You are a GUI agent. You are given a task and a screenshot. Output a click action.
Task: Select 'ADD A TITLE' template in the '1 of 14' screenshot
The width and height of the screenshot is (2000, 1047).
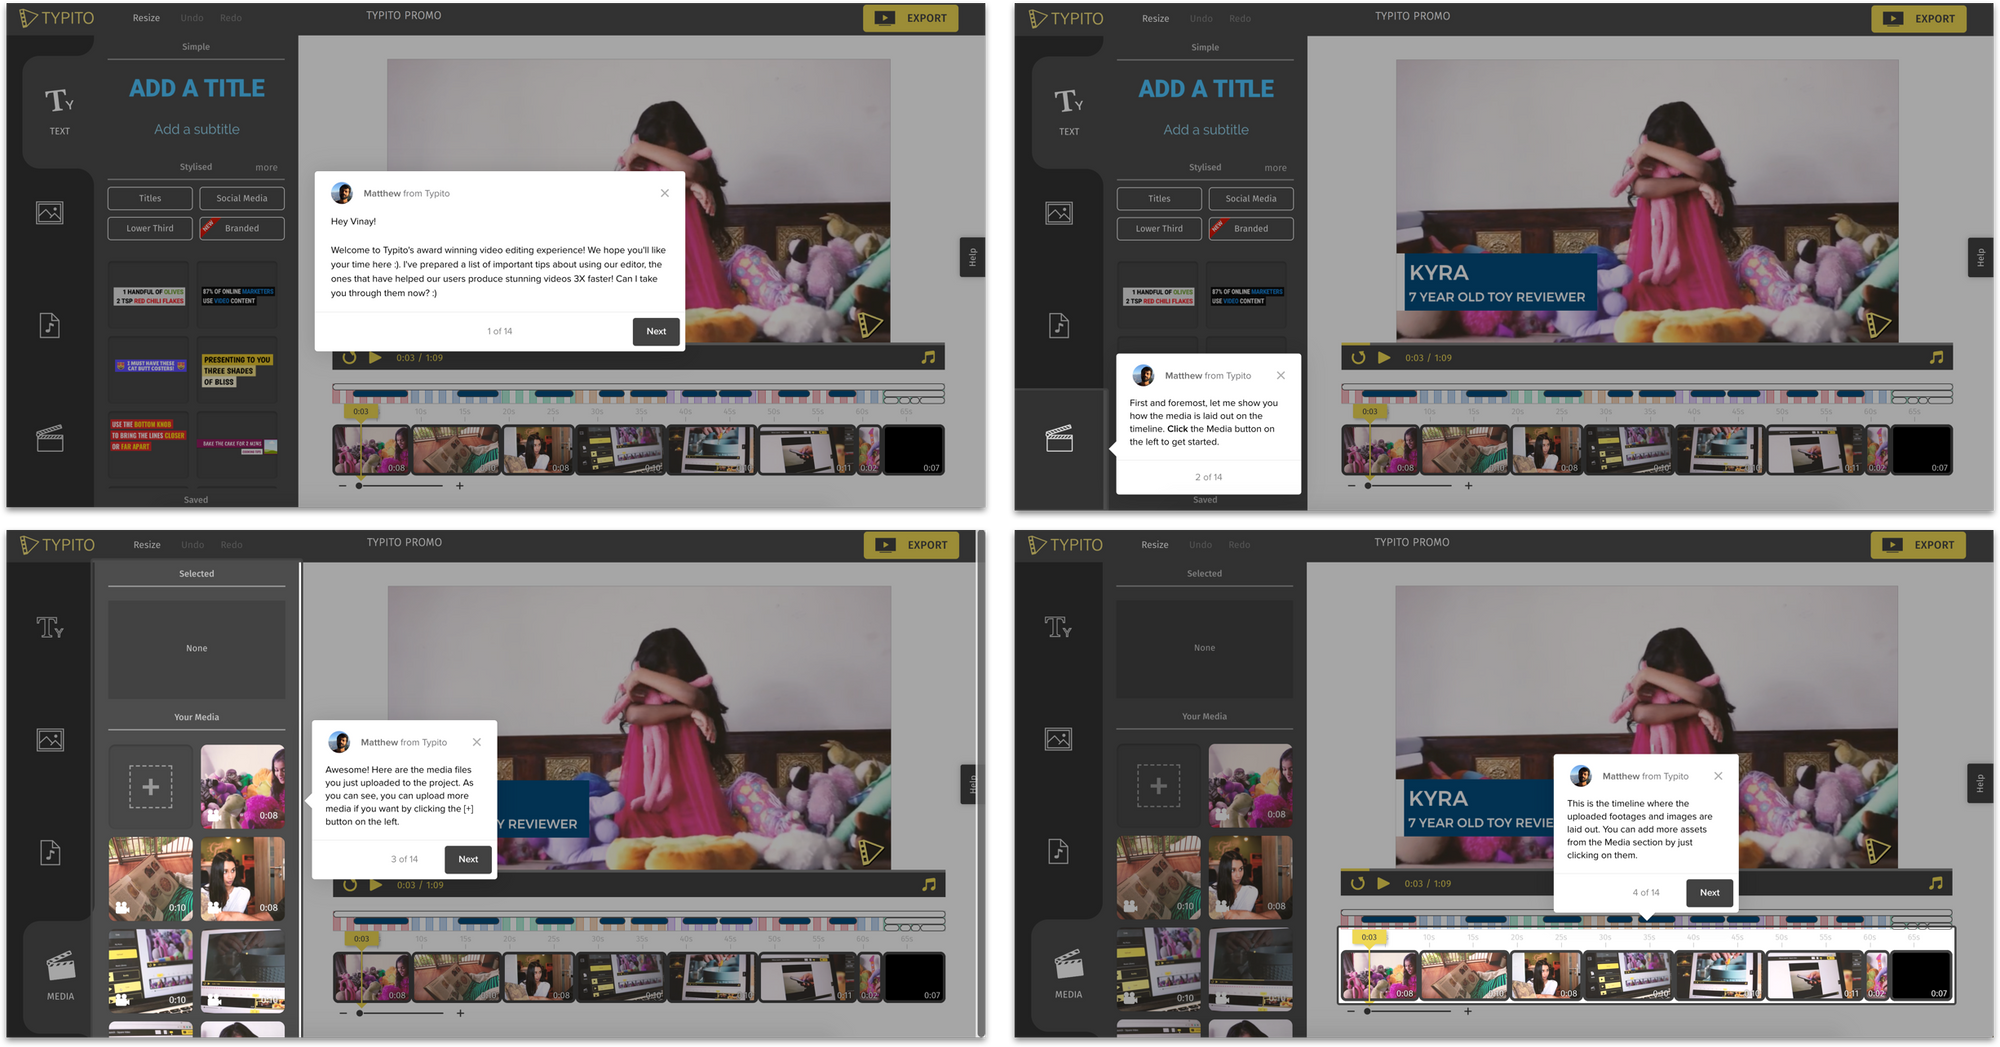[x=197, y=88]
